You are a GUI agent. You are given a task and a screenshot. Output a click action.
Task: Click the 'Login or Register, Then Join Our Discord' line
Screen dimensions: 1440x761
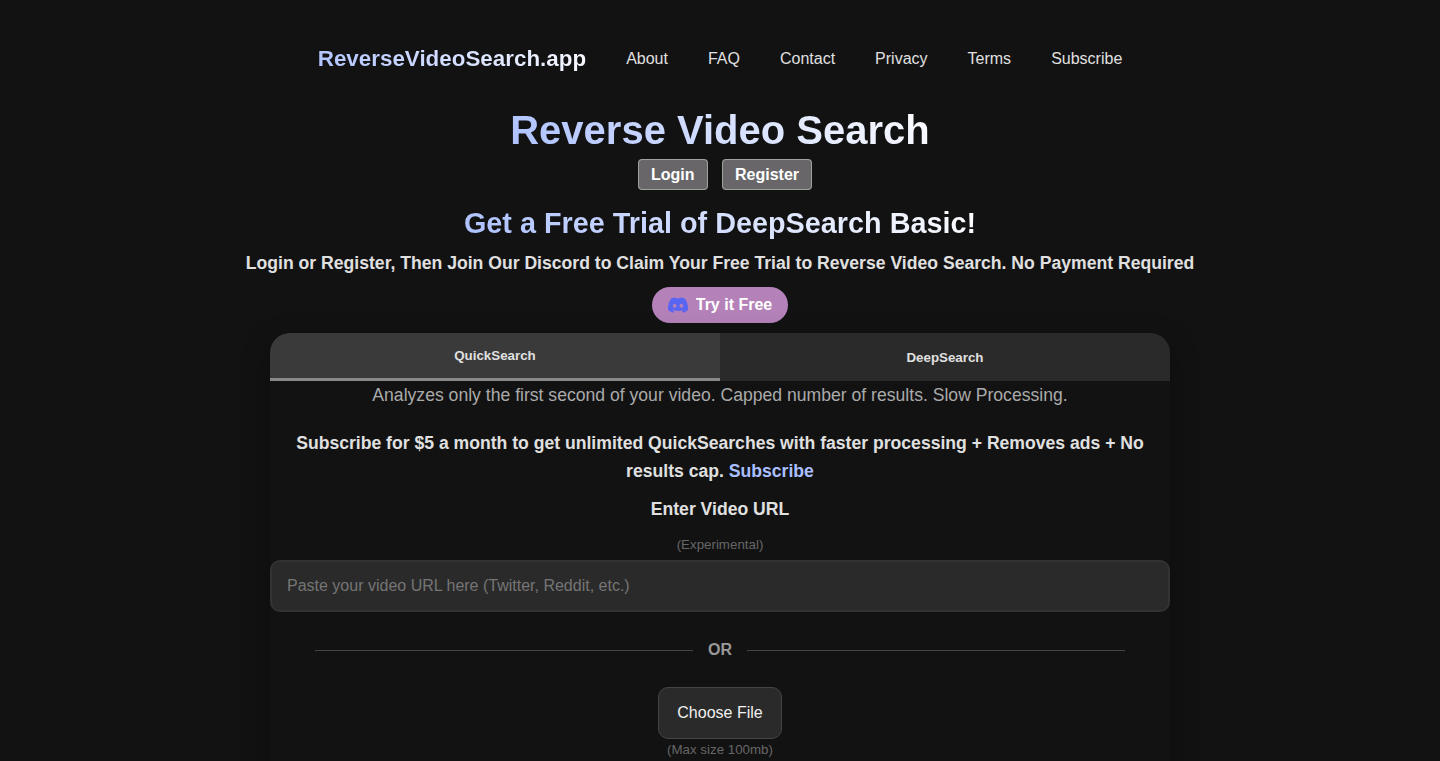tap(720, 263)
